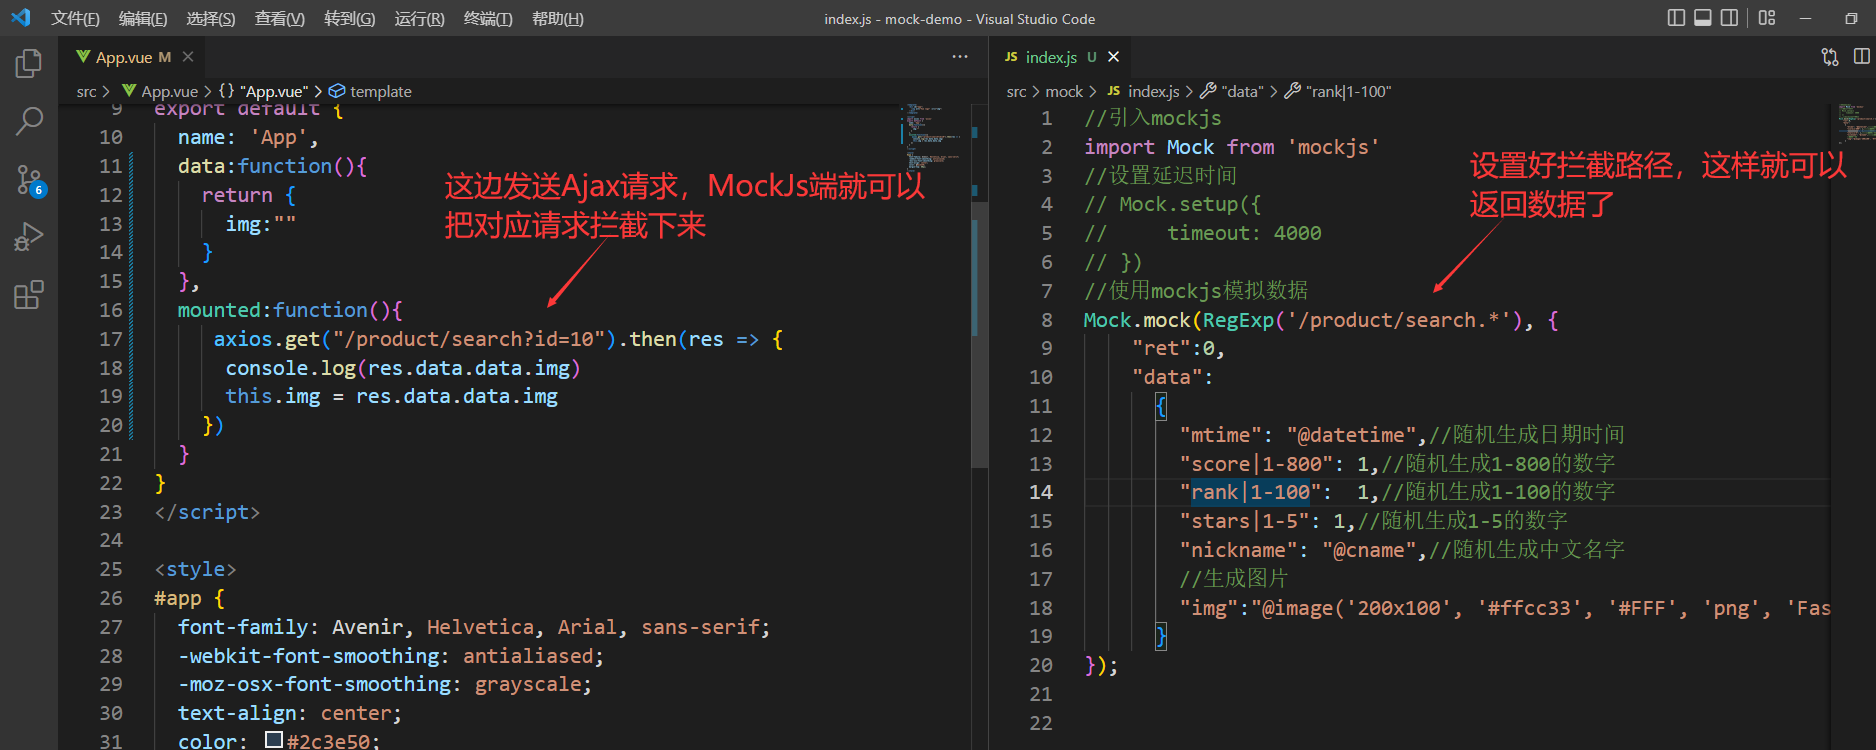The height and width of the screenshot is (750, 1876).
Task: Minimize the Visual Studio Code window
Action: coord(1805,18)
